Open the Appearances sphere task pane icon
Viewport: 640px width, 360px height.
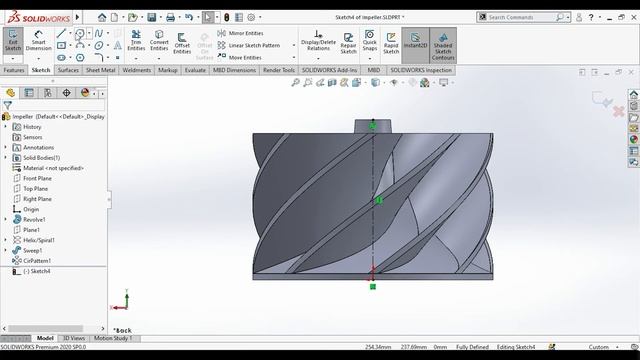pos(633,139)
